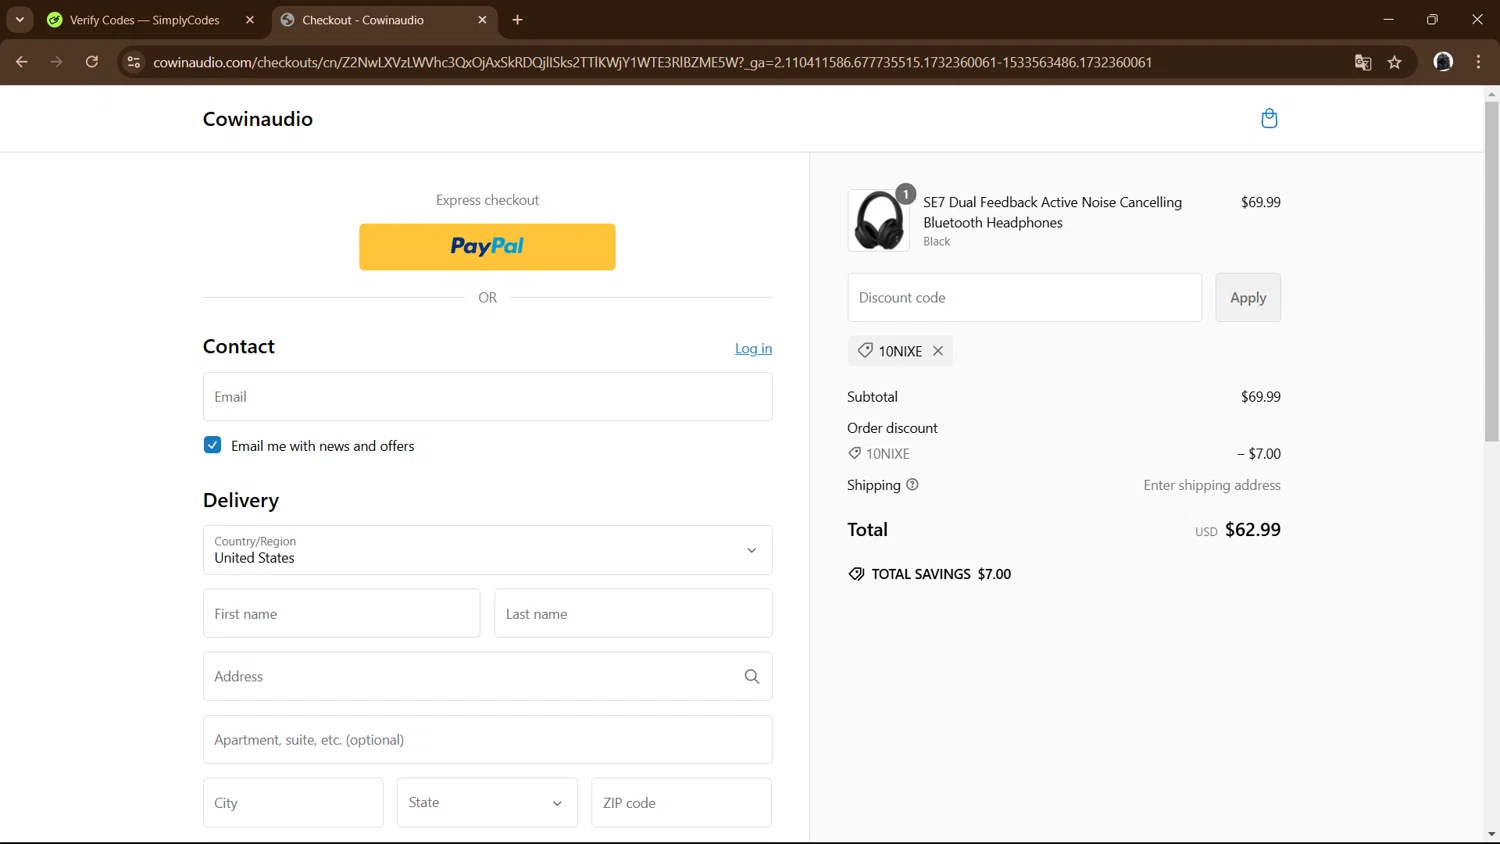The height and width of the screenshot is (844, 1500).
Task: Click the SE7 headphones product thumbnail
Action: click(879, 221)
